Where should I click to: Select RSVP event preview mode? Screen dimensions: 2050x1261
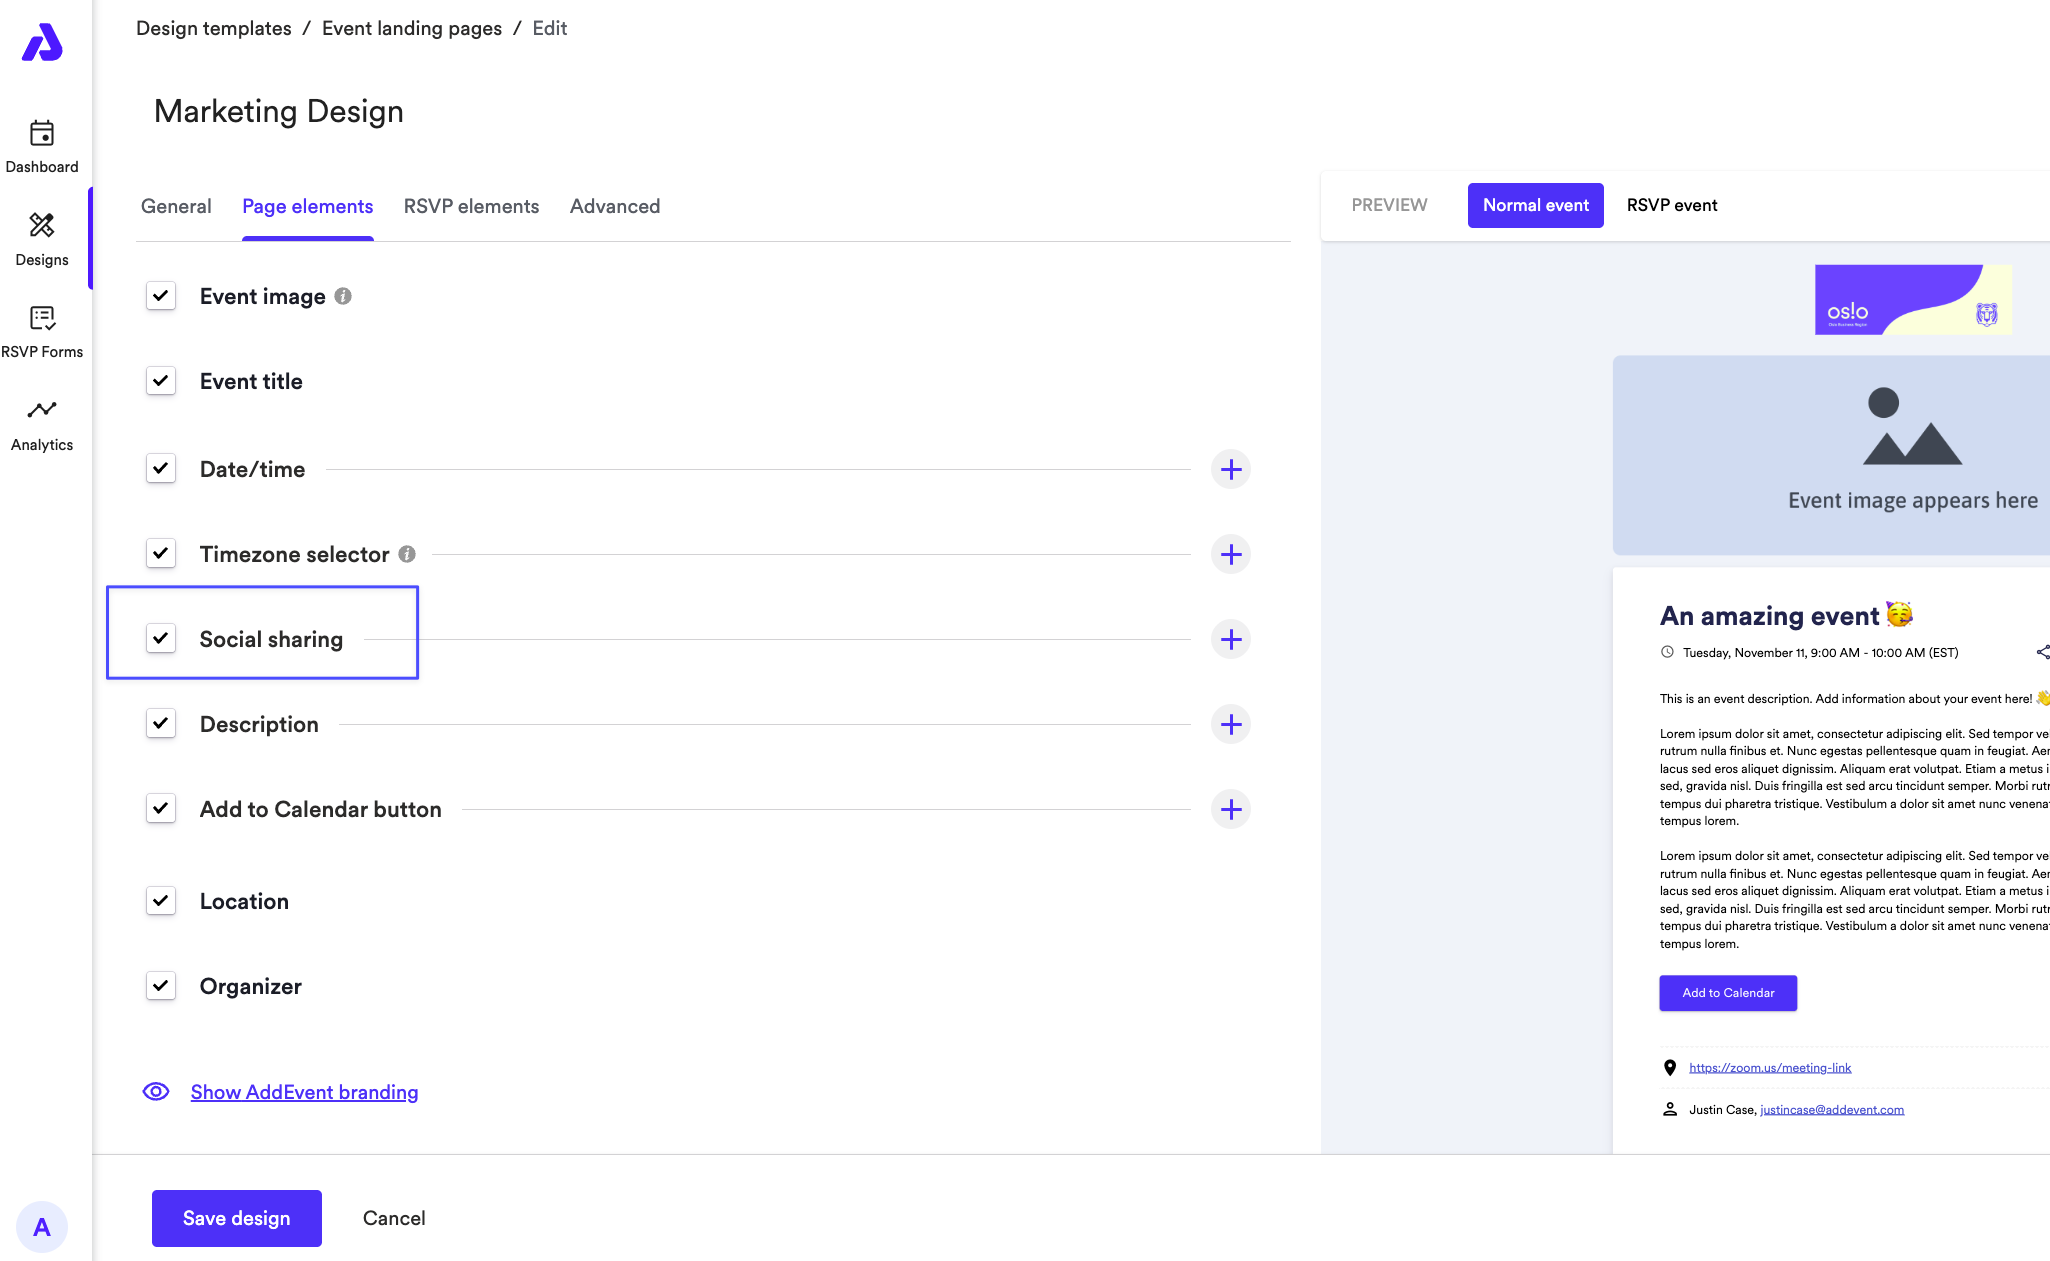[1671, 205]
